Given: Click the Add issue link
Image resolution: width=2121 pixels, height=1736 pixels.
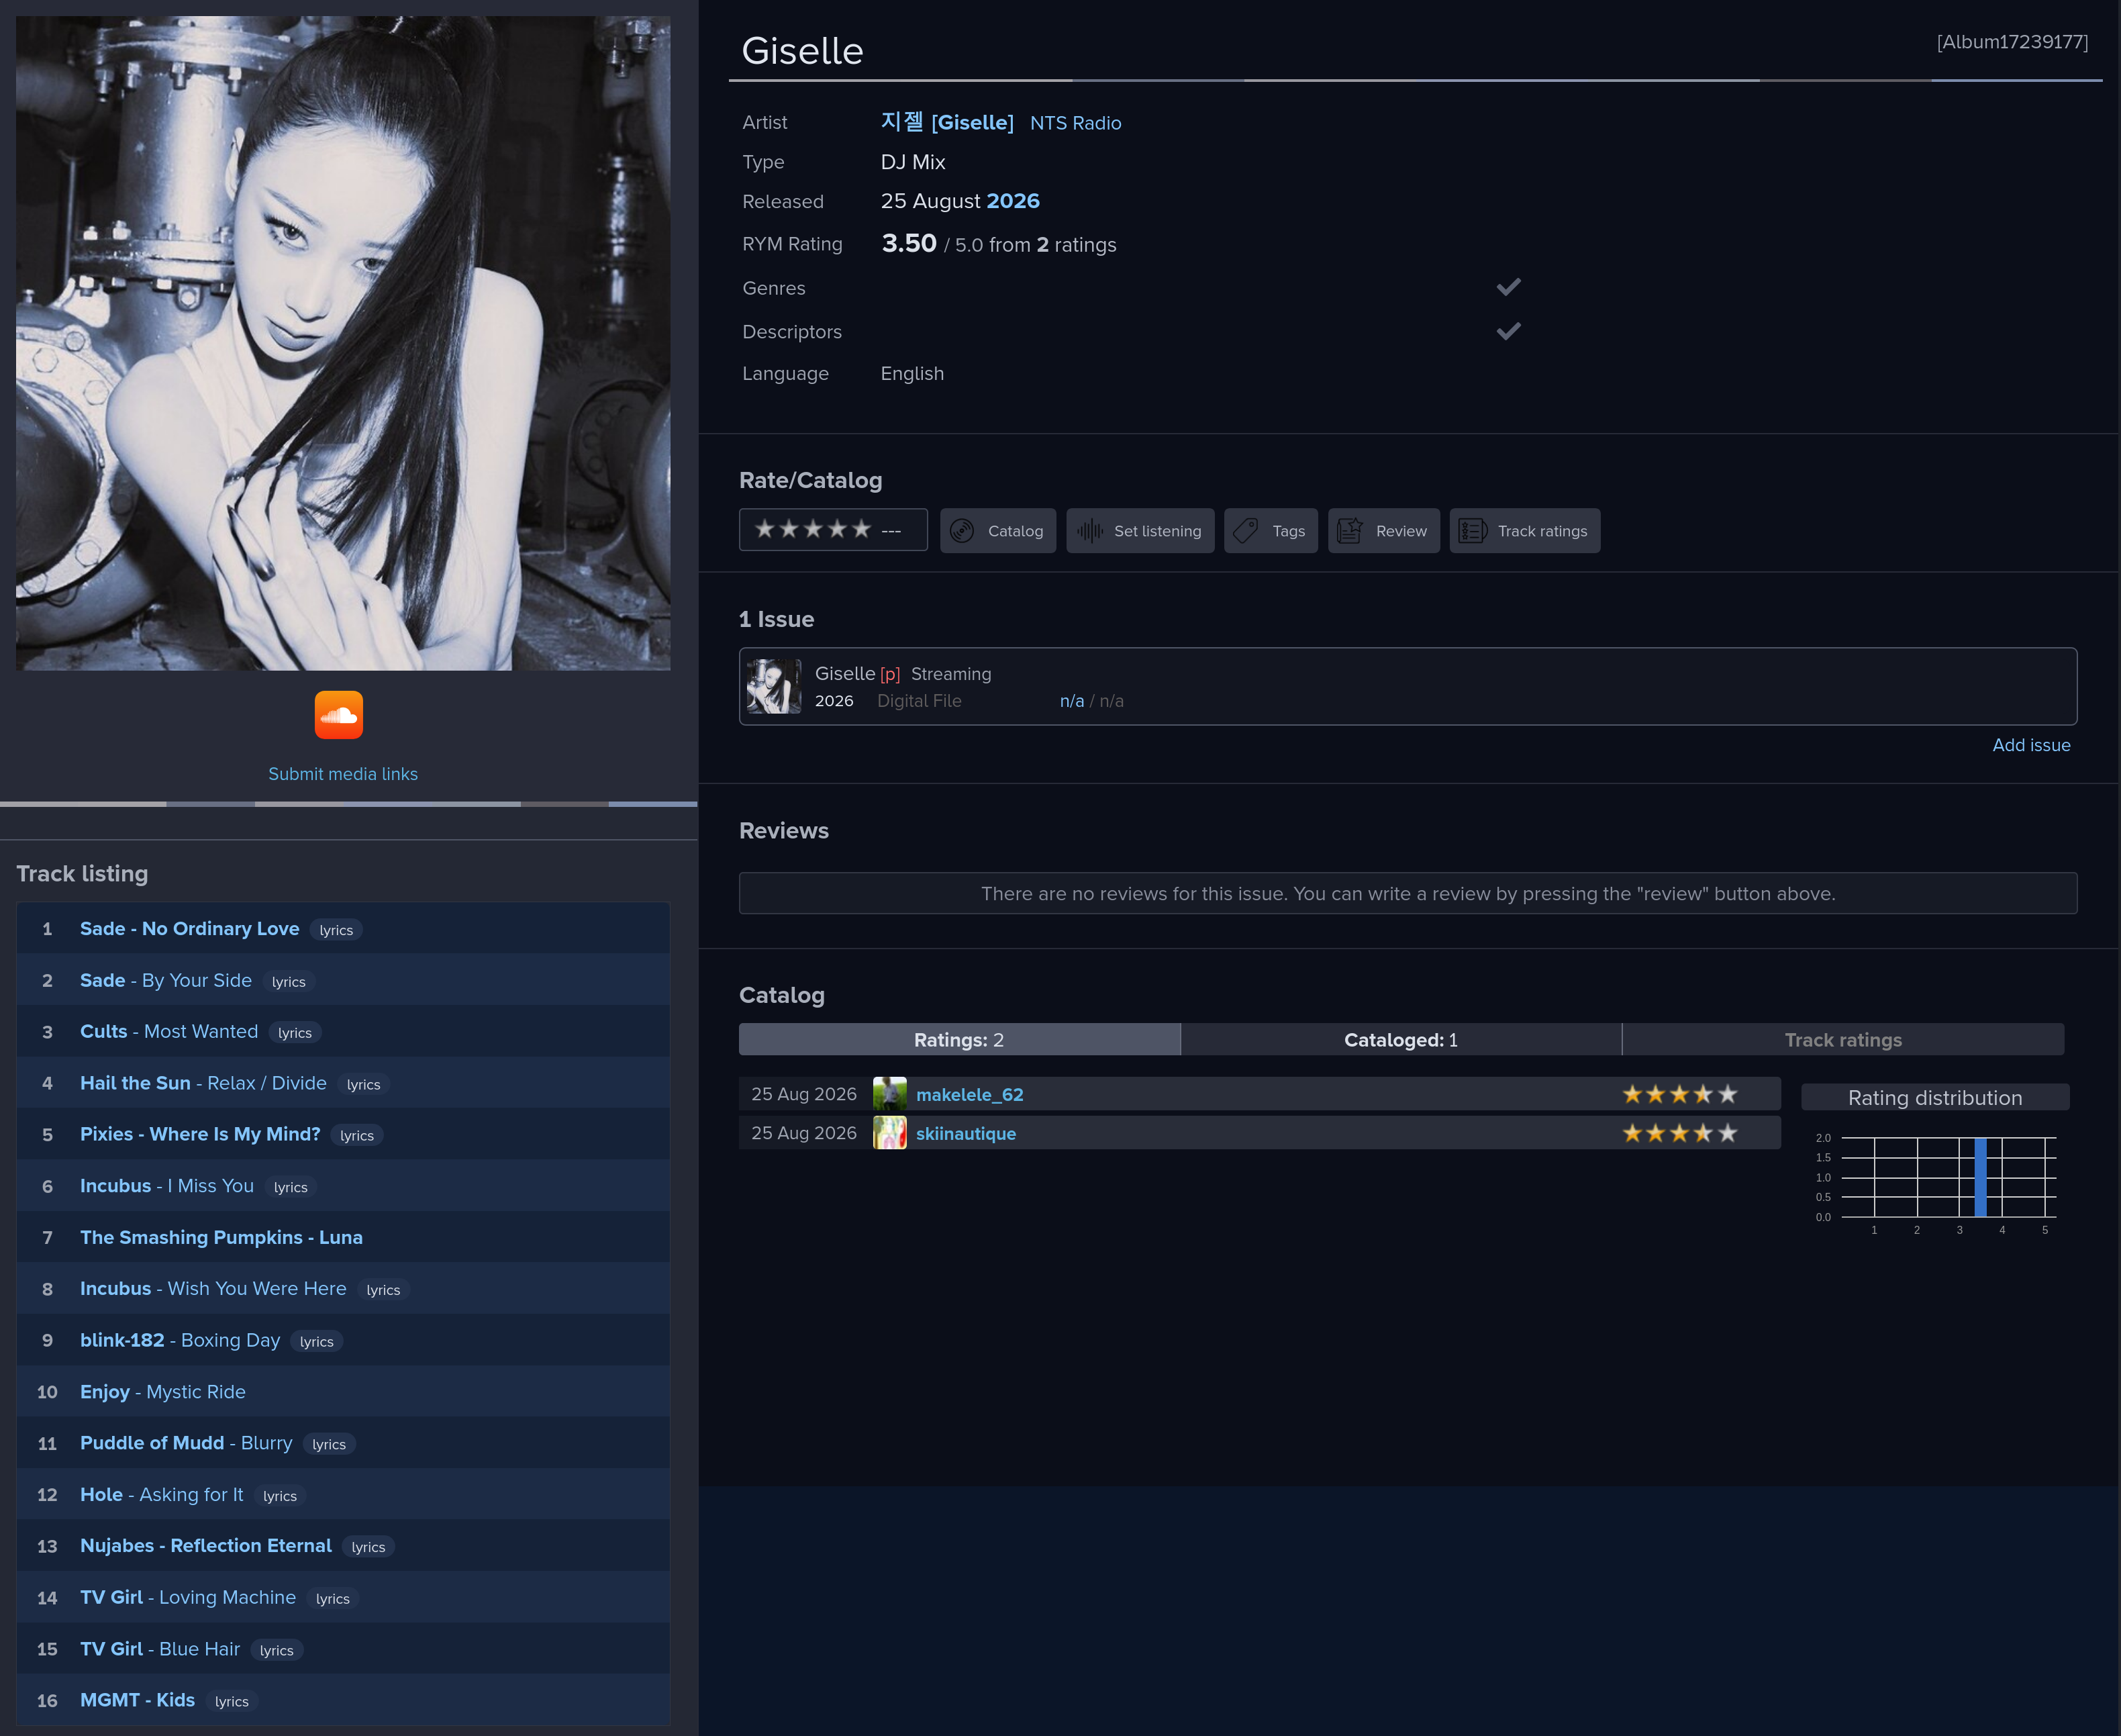Looking at the screenshot, I should [2031, 745].
